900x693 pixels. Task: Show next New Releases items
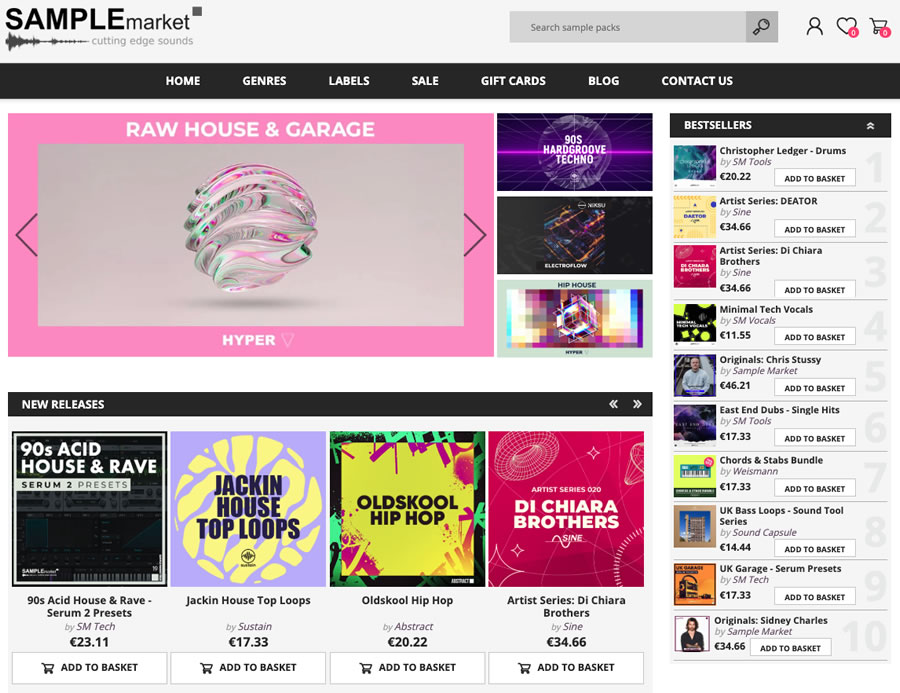coord(637,404)
